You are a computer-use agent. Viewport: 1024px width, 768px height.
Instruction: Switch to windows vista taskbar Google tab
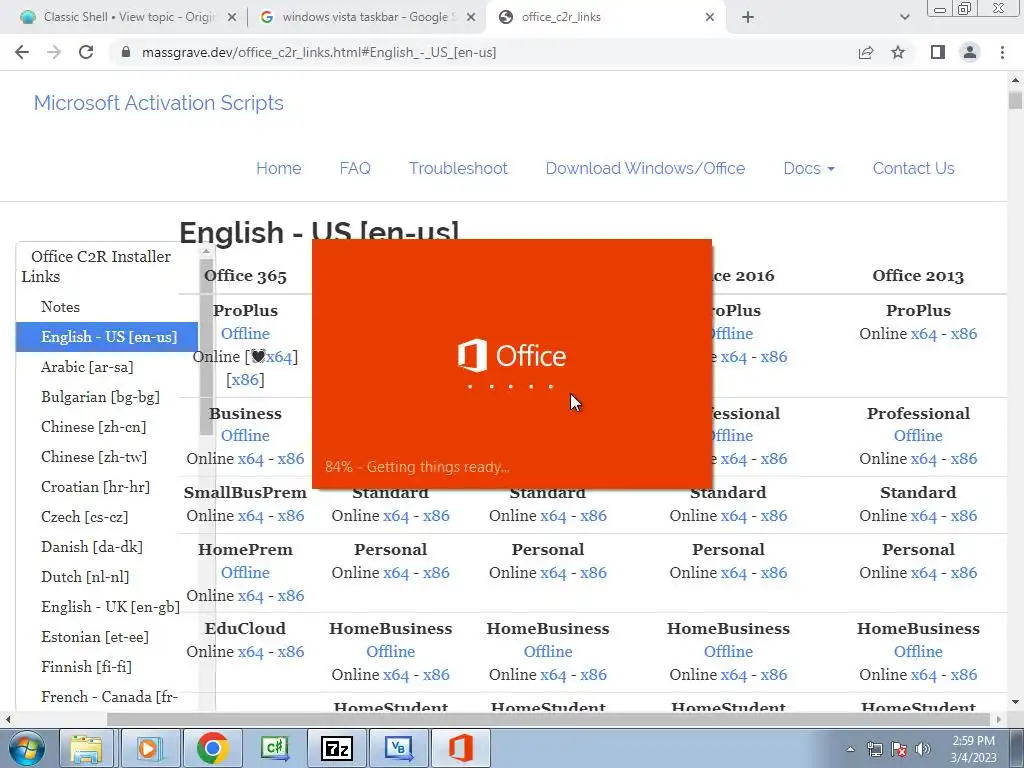click(369, 17)
